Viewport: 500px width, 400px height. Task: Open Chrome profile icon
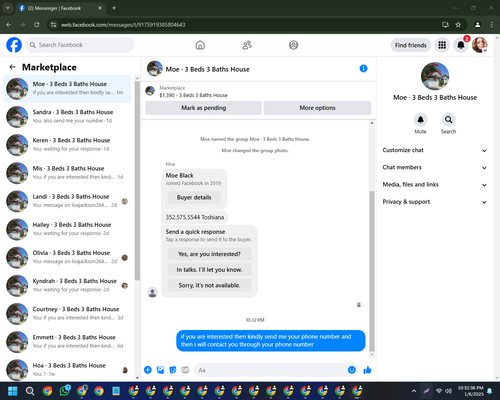click(477, 24)
